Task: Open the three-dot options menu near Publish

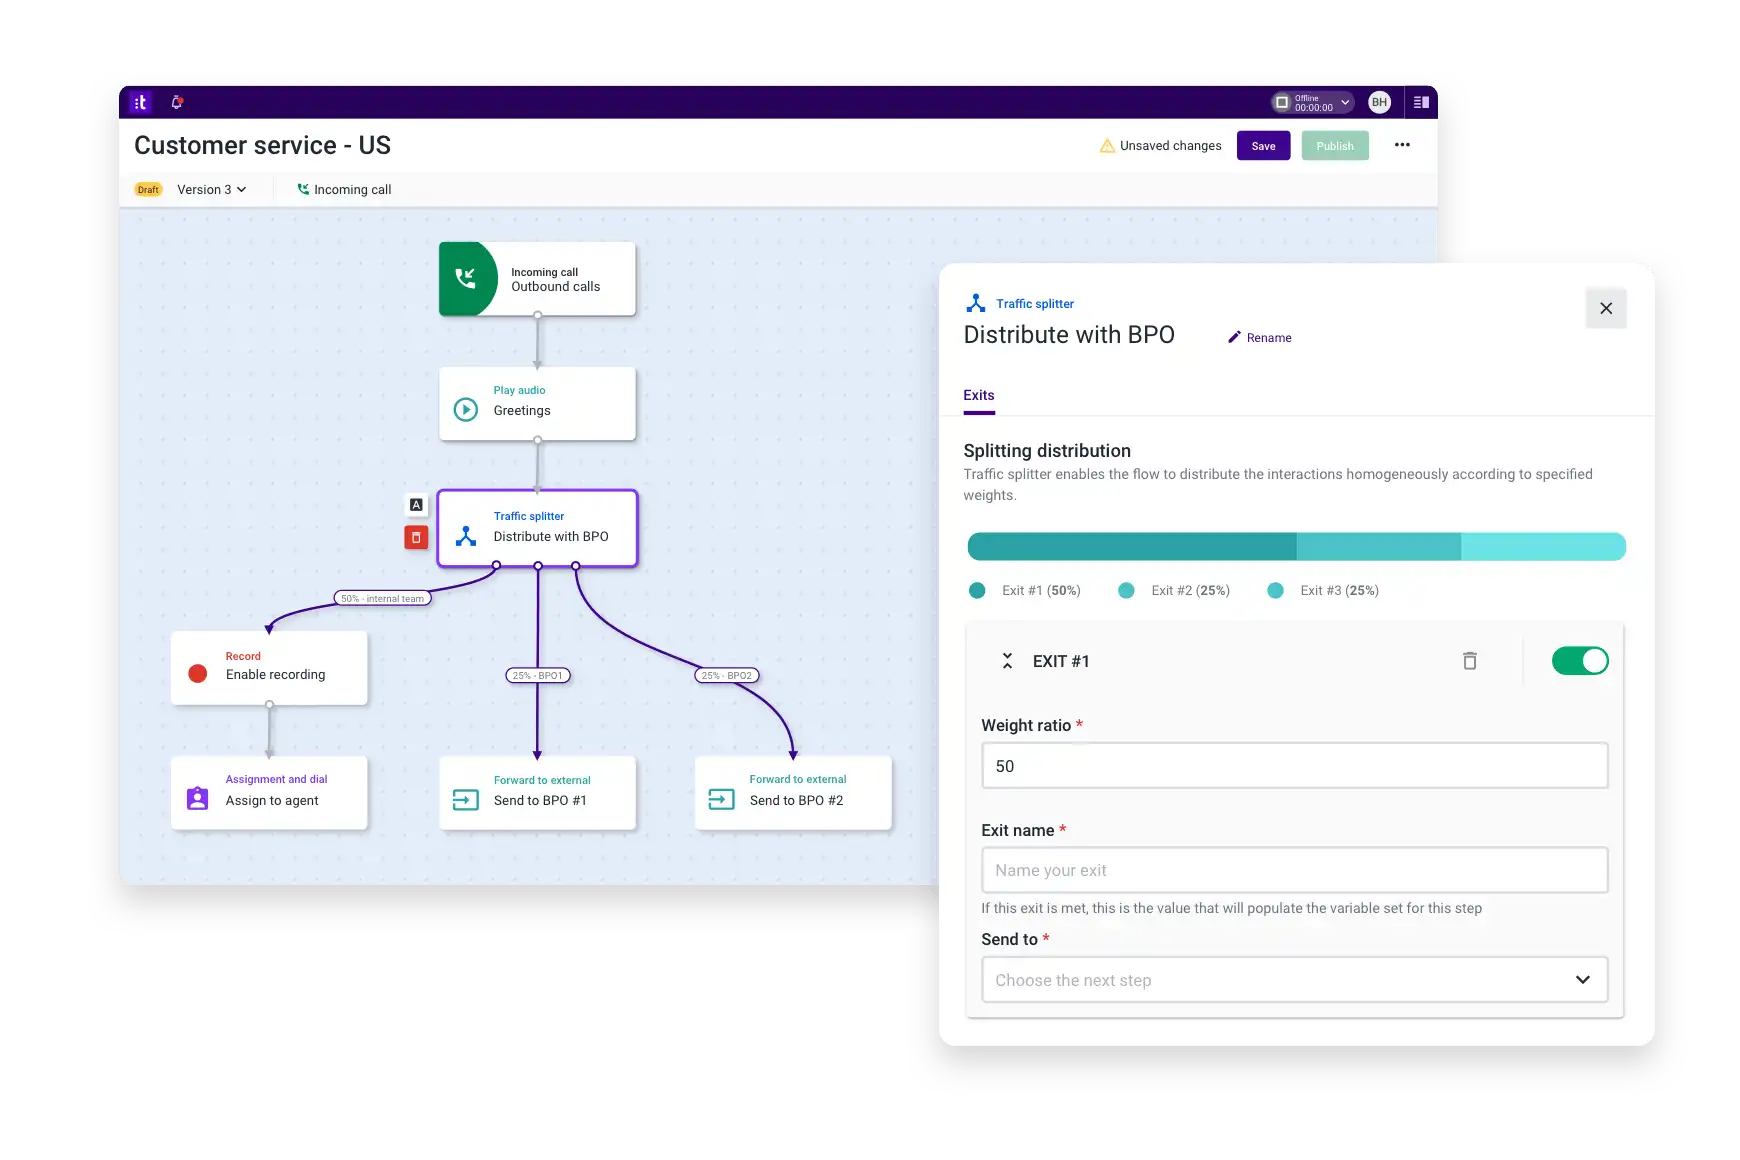Action: pyautogui.click(x=1402, y=145)
